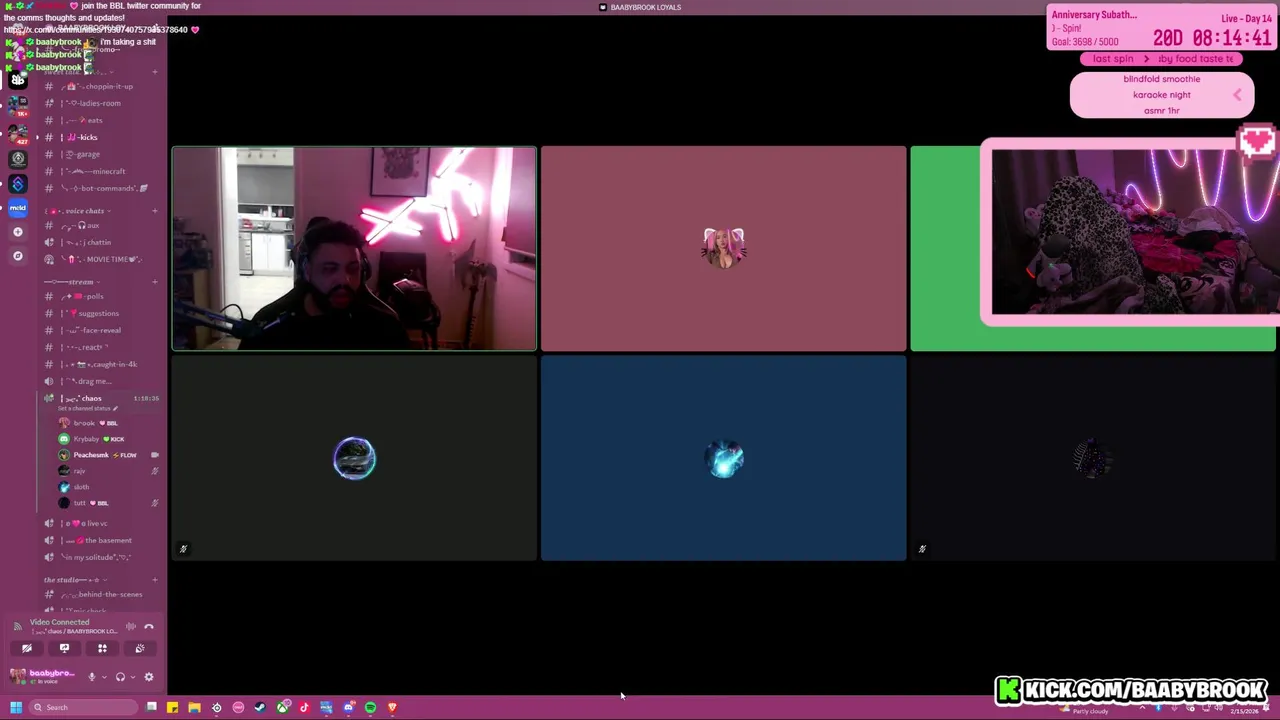Click the taskbar Search box
This screenshot has width=1280, height=720.
tap(83, 708)
